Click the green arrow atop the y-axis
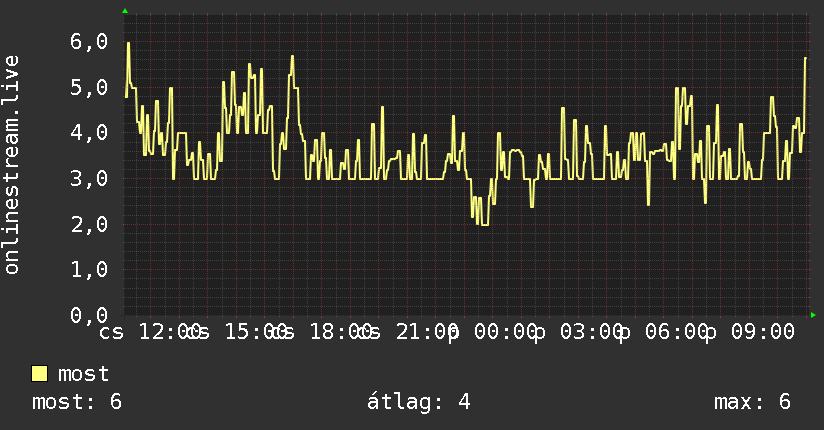The width and height of the screenshot is (824, 430). coord(125,11)
